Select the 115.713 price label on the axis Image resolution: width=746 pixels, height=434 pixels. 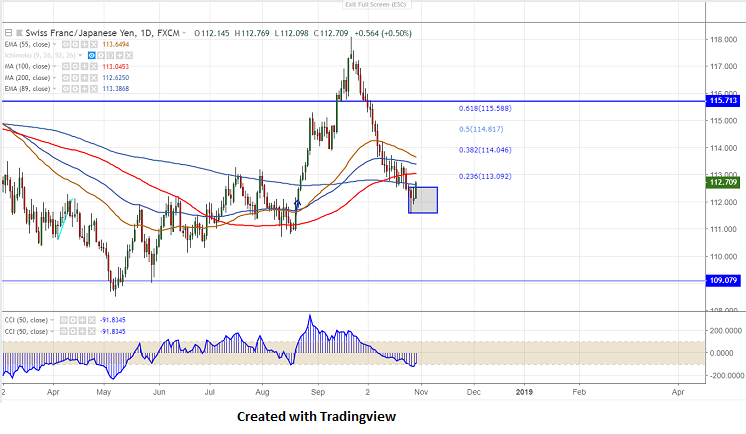(x=723, y=100)
